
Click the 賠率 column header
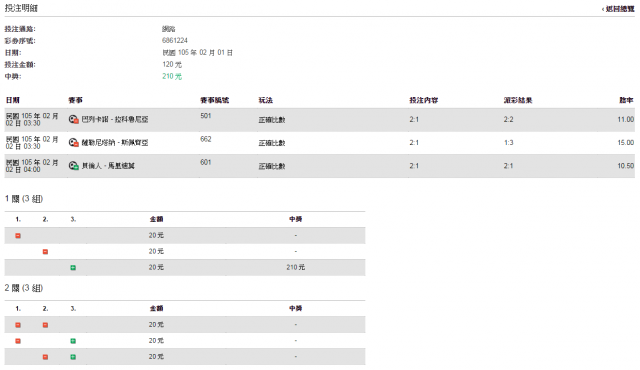tap(627, 100)
